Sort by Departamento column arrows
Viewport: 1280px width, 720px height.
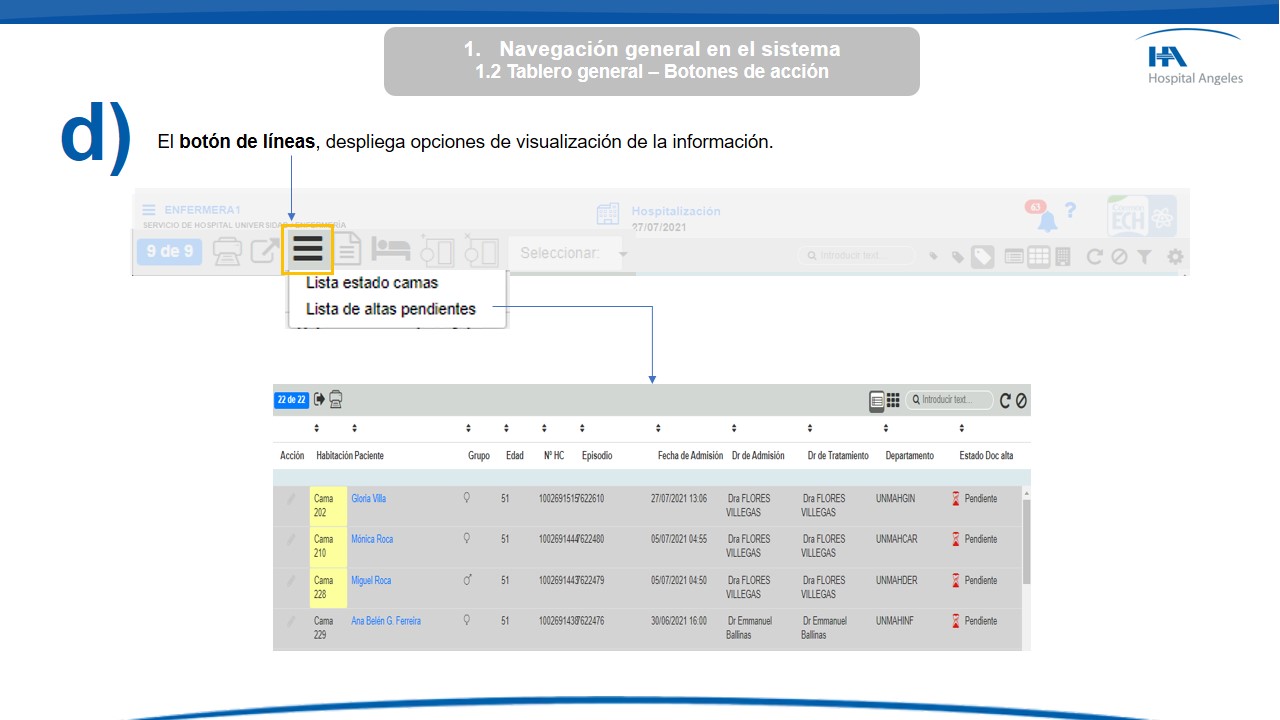[x=885, y=429]
